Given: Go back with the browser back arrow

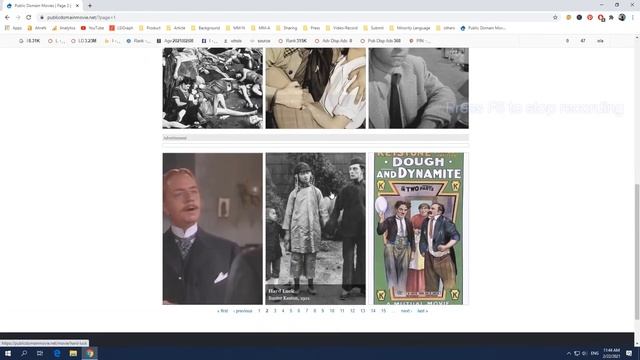Looking at the screenshot, I should (x=7, y=18).
